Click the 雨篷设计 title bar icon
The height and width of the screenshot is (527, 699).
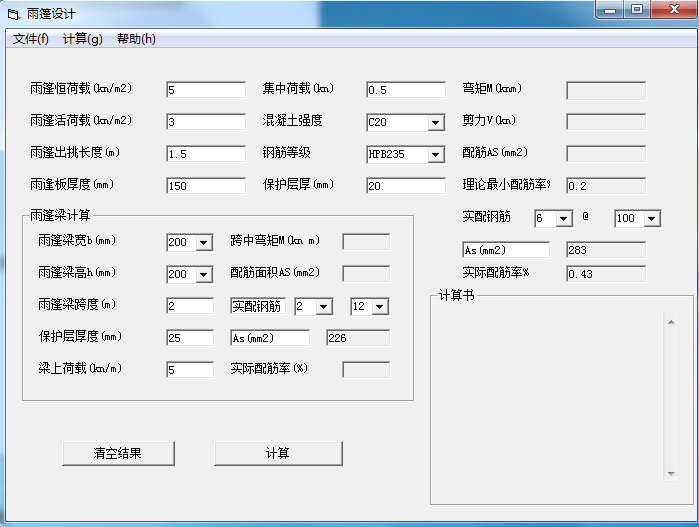(x=14, y=14)
